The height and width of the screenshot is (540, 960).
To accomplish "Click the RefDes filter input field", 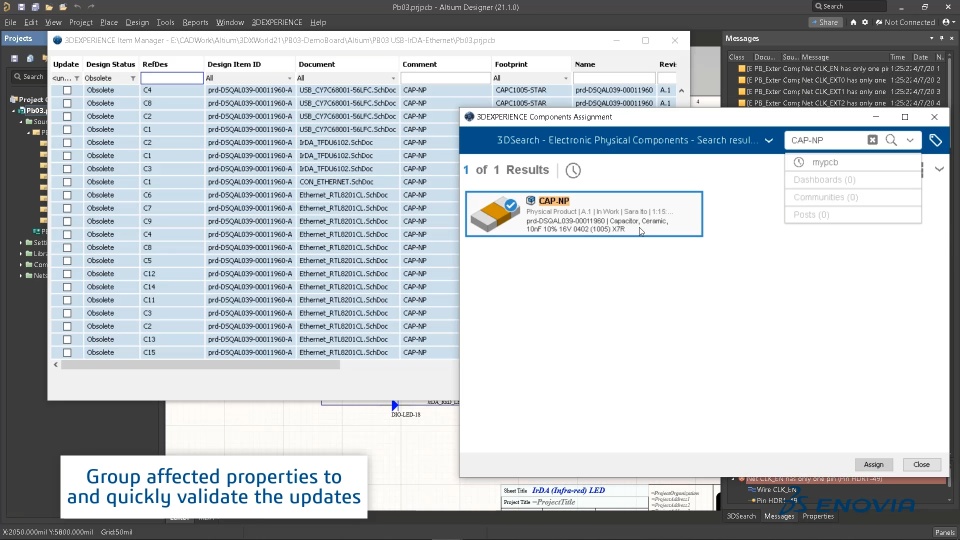I will click(171, 78).
